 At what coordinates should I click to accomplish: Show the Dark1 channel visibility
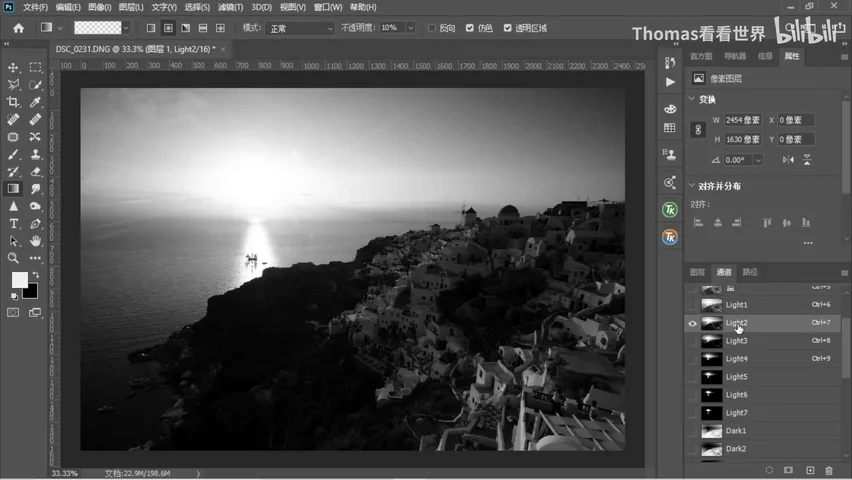(x=692, y=431)
